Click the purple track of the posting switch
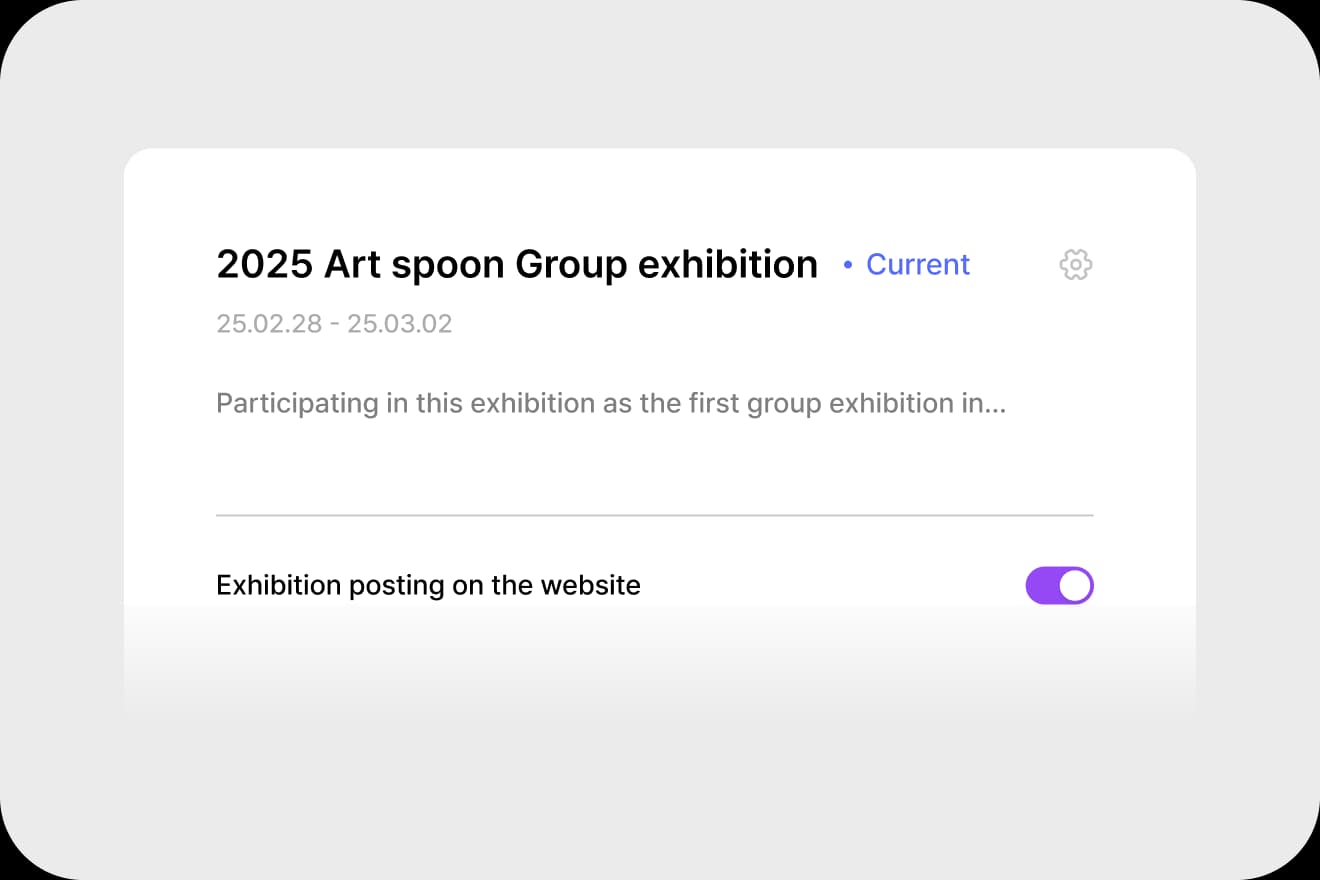 tap(1043, 586)
